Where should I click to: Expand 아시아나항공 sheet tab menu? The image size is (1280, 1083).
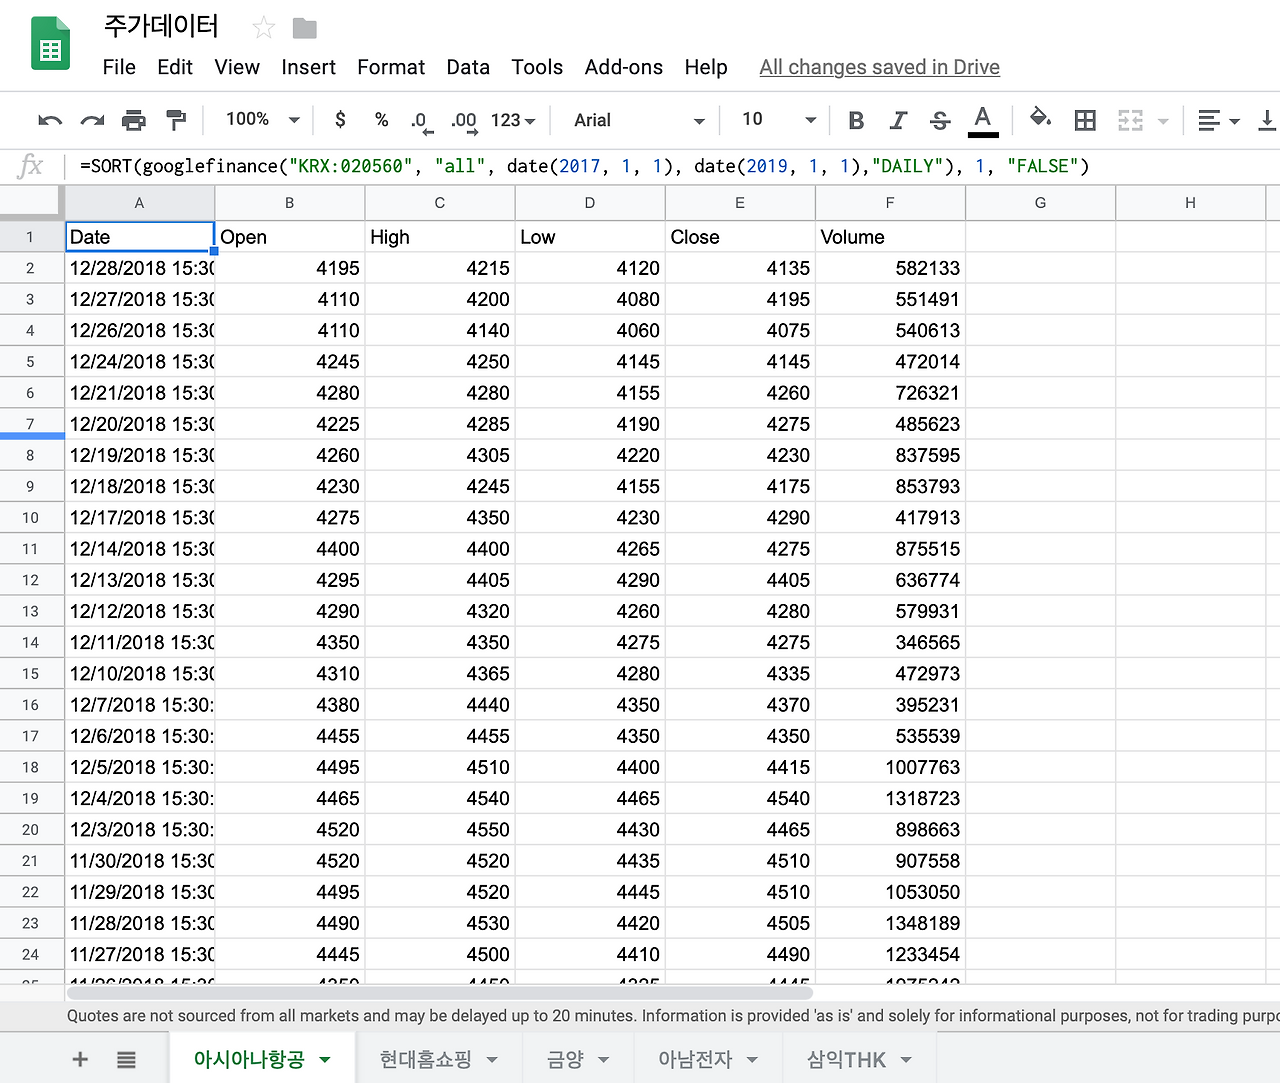[x=325, y=1059]
